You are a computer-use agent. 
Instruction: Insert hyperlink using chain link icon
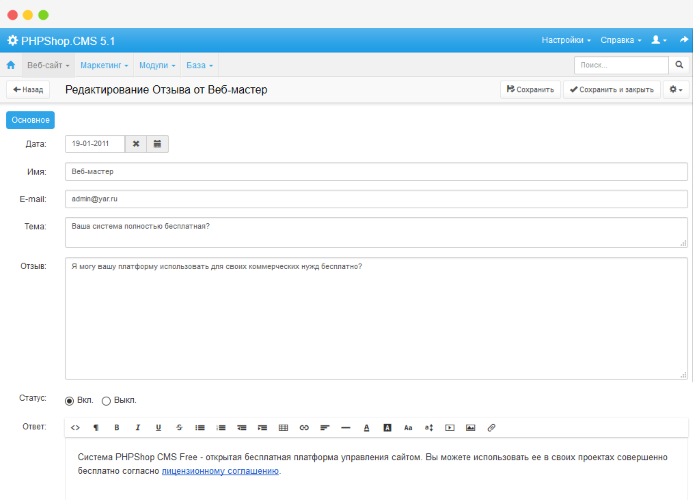tap(304, 427)
